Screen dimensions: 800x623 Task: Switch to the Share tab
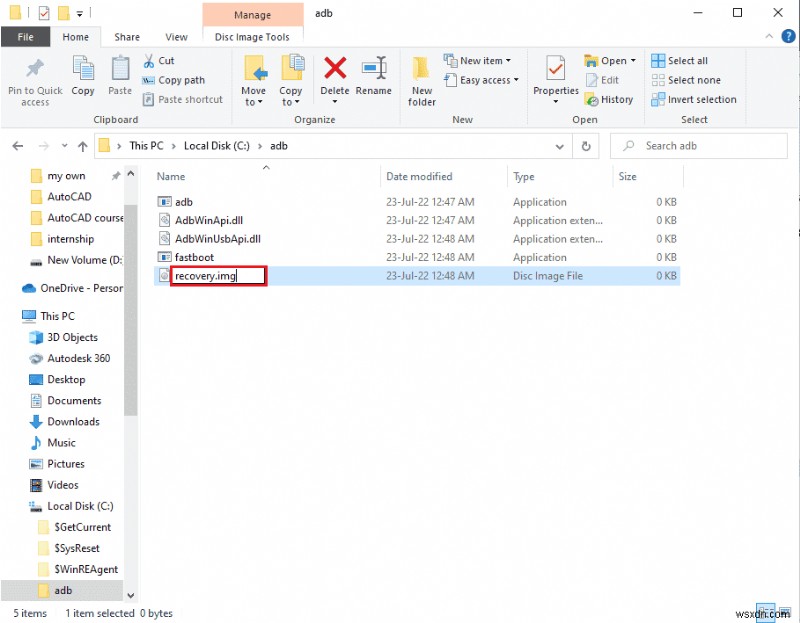126,36
